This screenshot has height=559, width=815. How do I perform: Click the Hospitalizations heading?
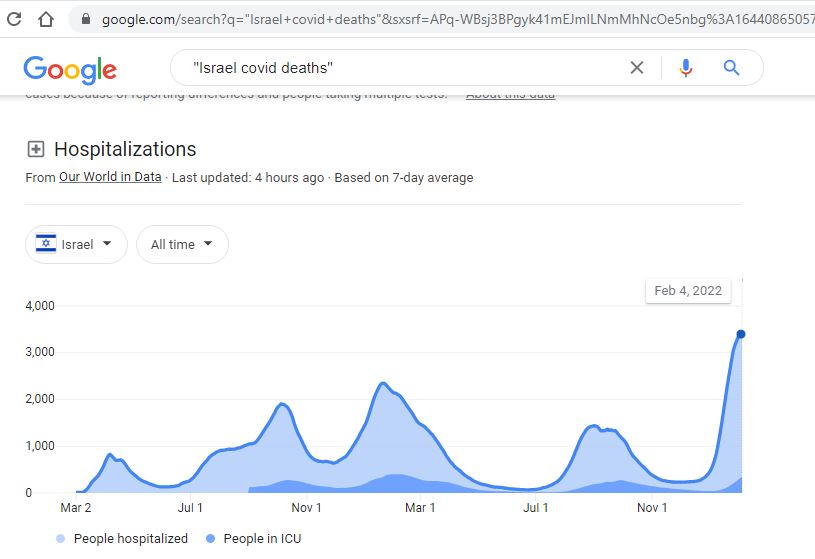[x=125, y=149]
